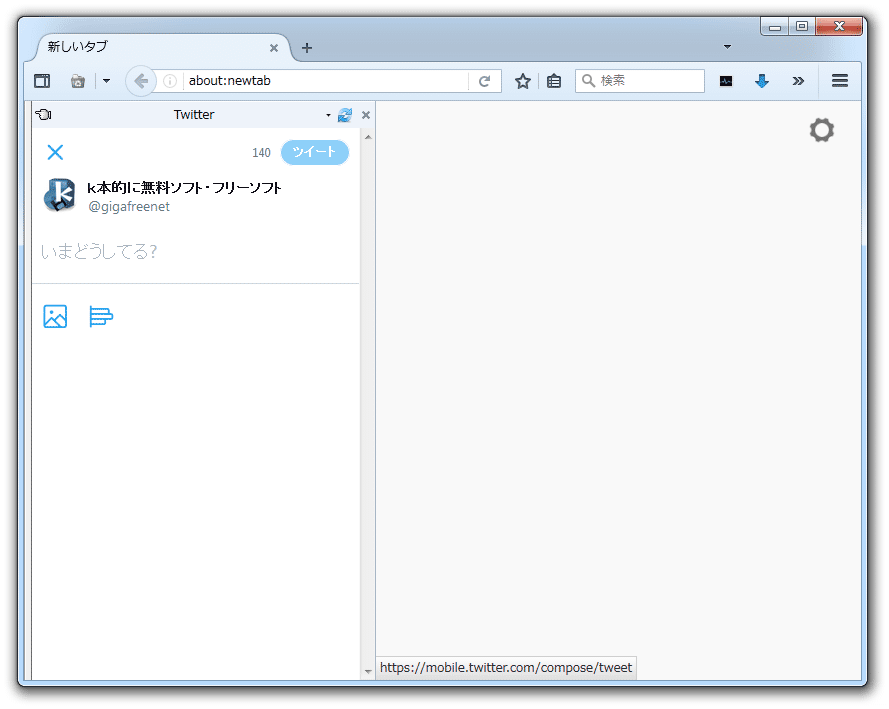This screenshot has width=889, height=709.
Task: Click sidebar scrollbar up arrow
Action: pos(368,137)
